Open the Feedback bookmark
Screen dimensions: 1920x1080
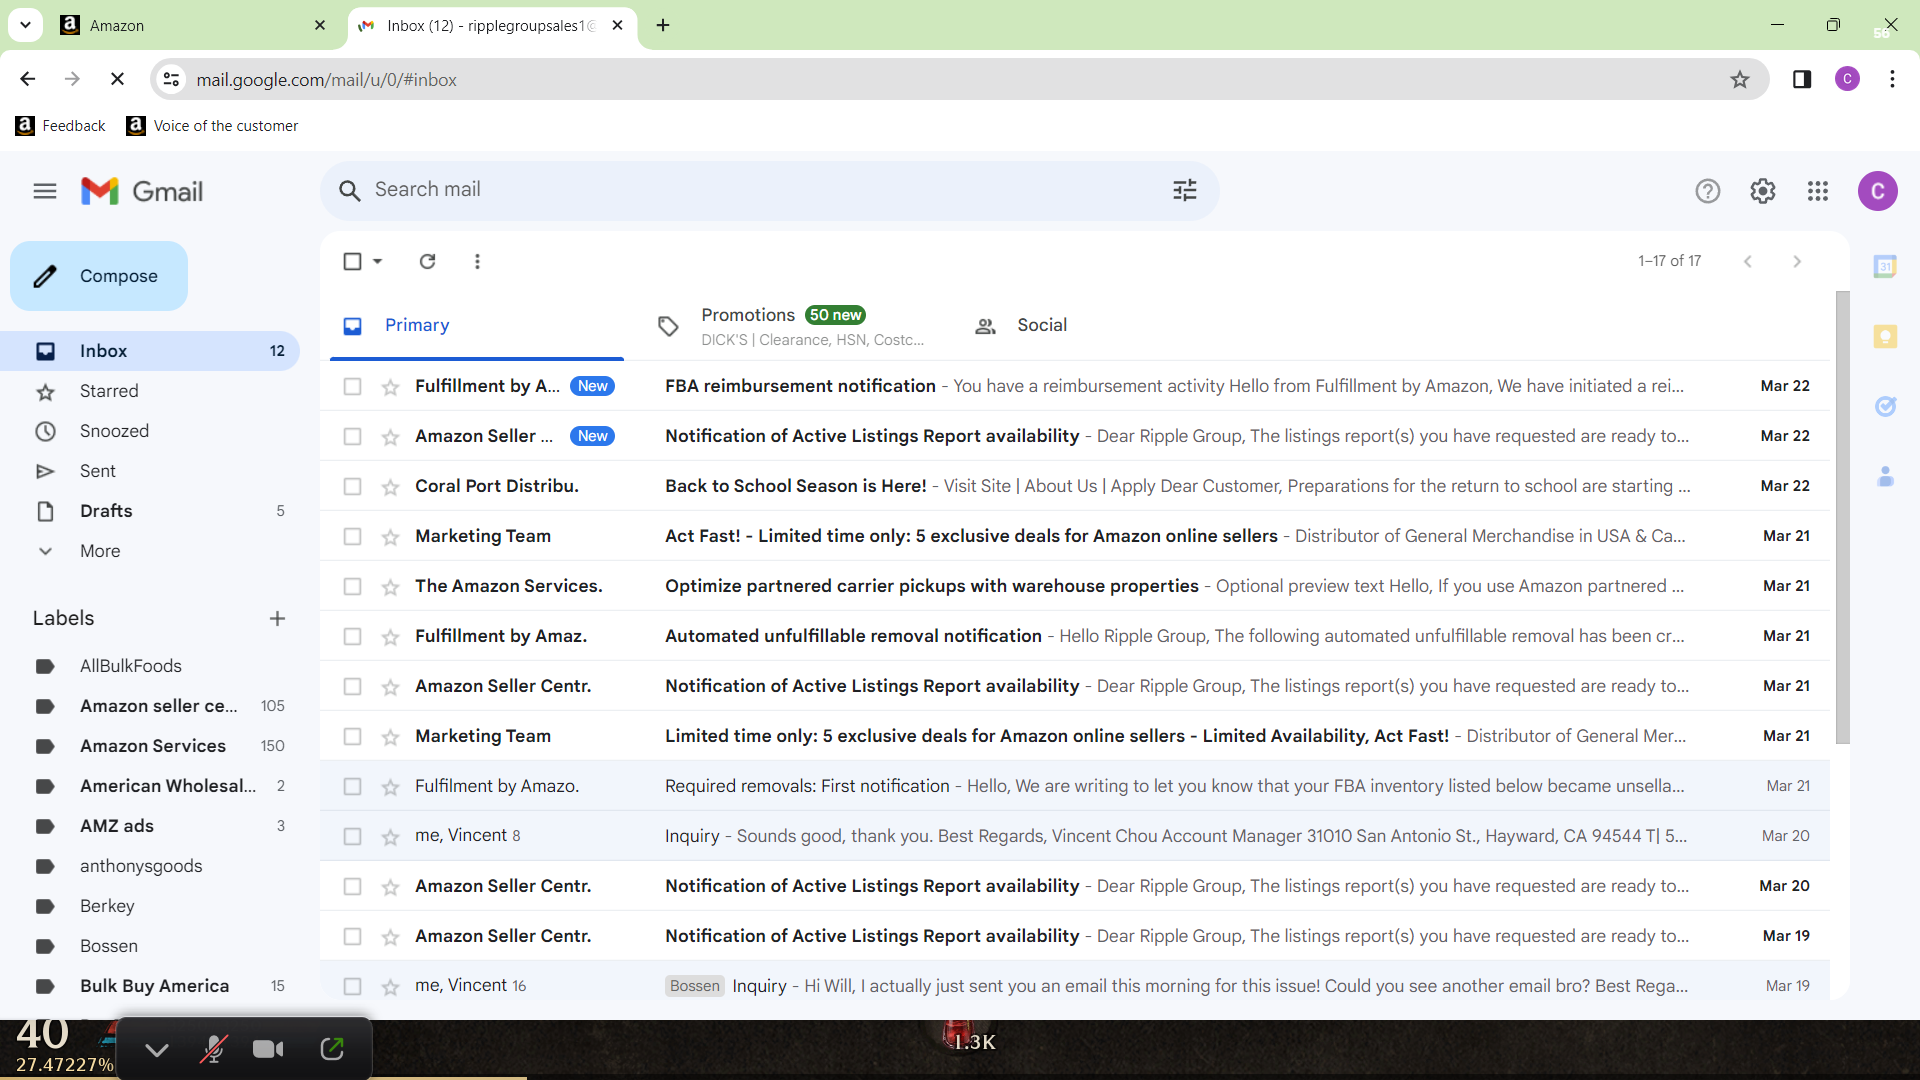tap(61, 126)
